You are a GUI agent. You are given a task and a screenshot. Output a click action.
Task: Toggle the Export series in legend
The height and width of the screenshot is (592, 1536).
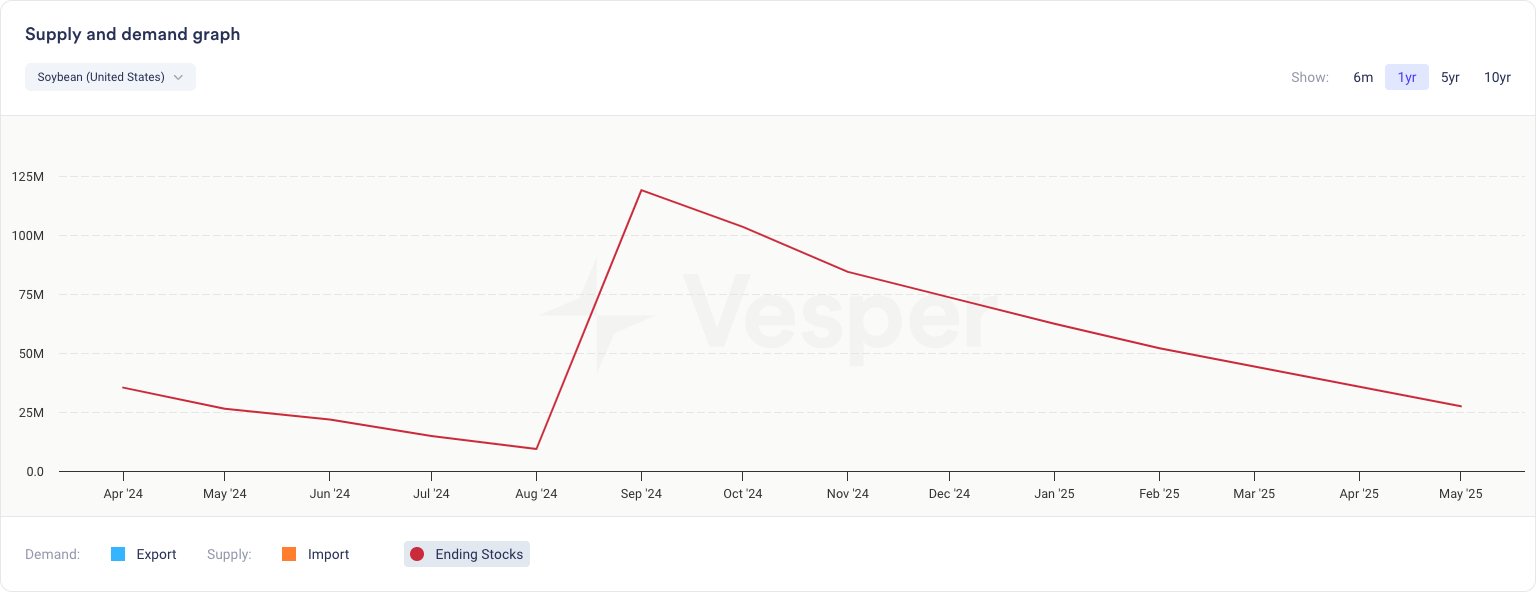[x=156, y=554]
